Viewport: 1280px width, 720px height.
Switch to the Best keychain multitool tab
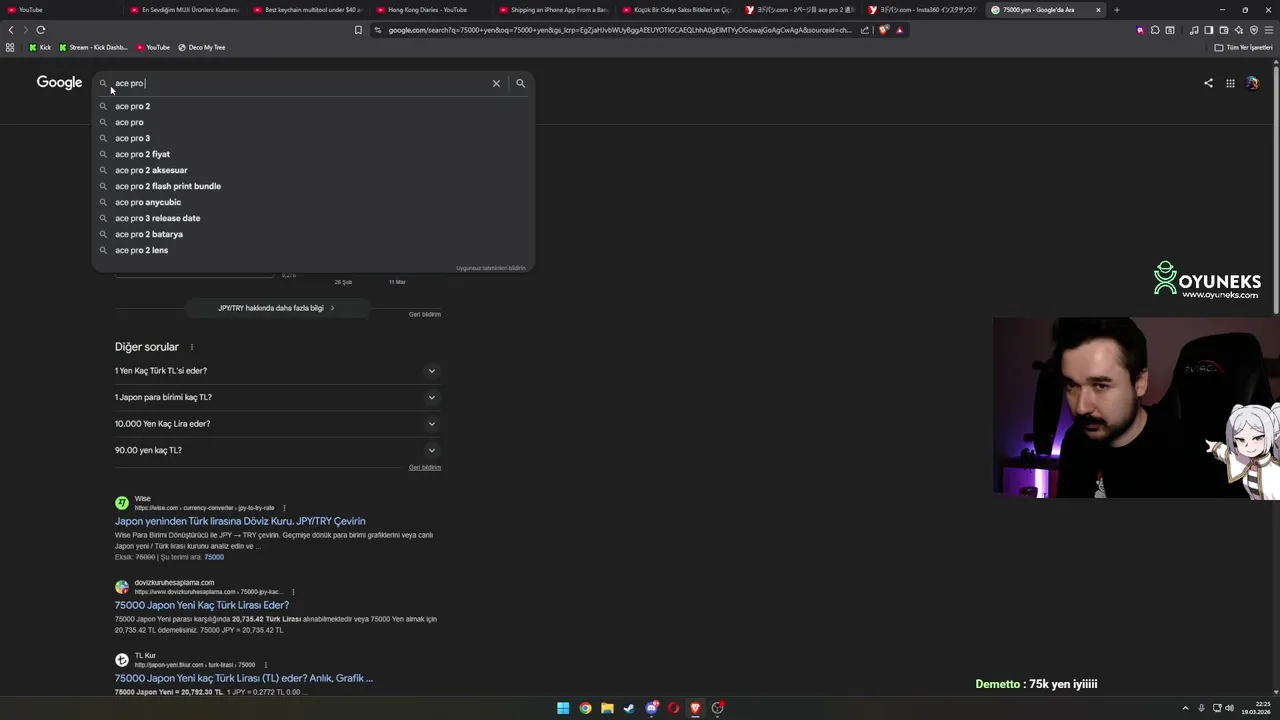pos(307,10)
